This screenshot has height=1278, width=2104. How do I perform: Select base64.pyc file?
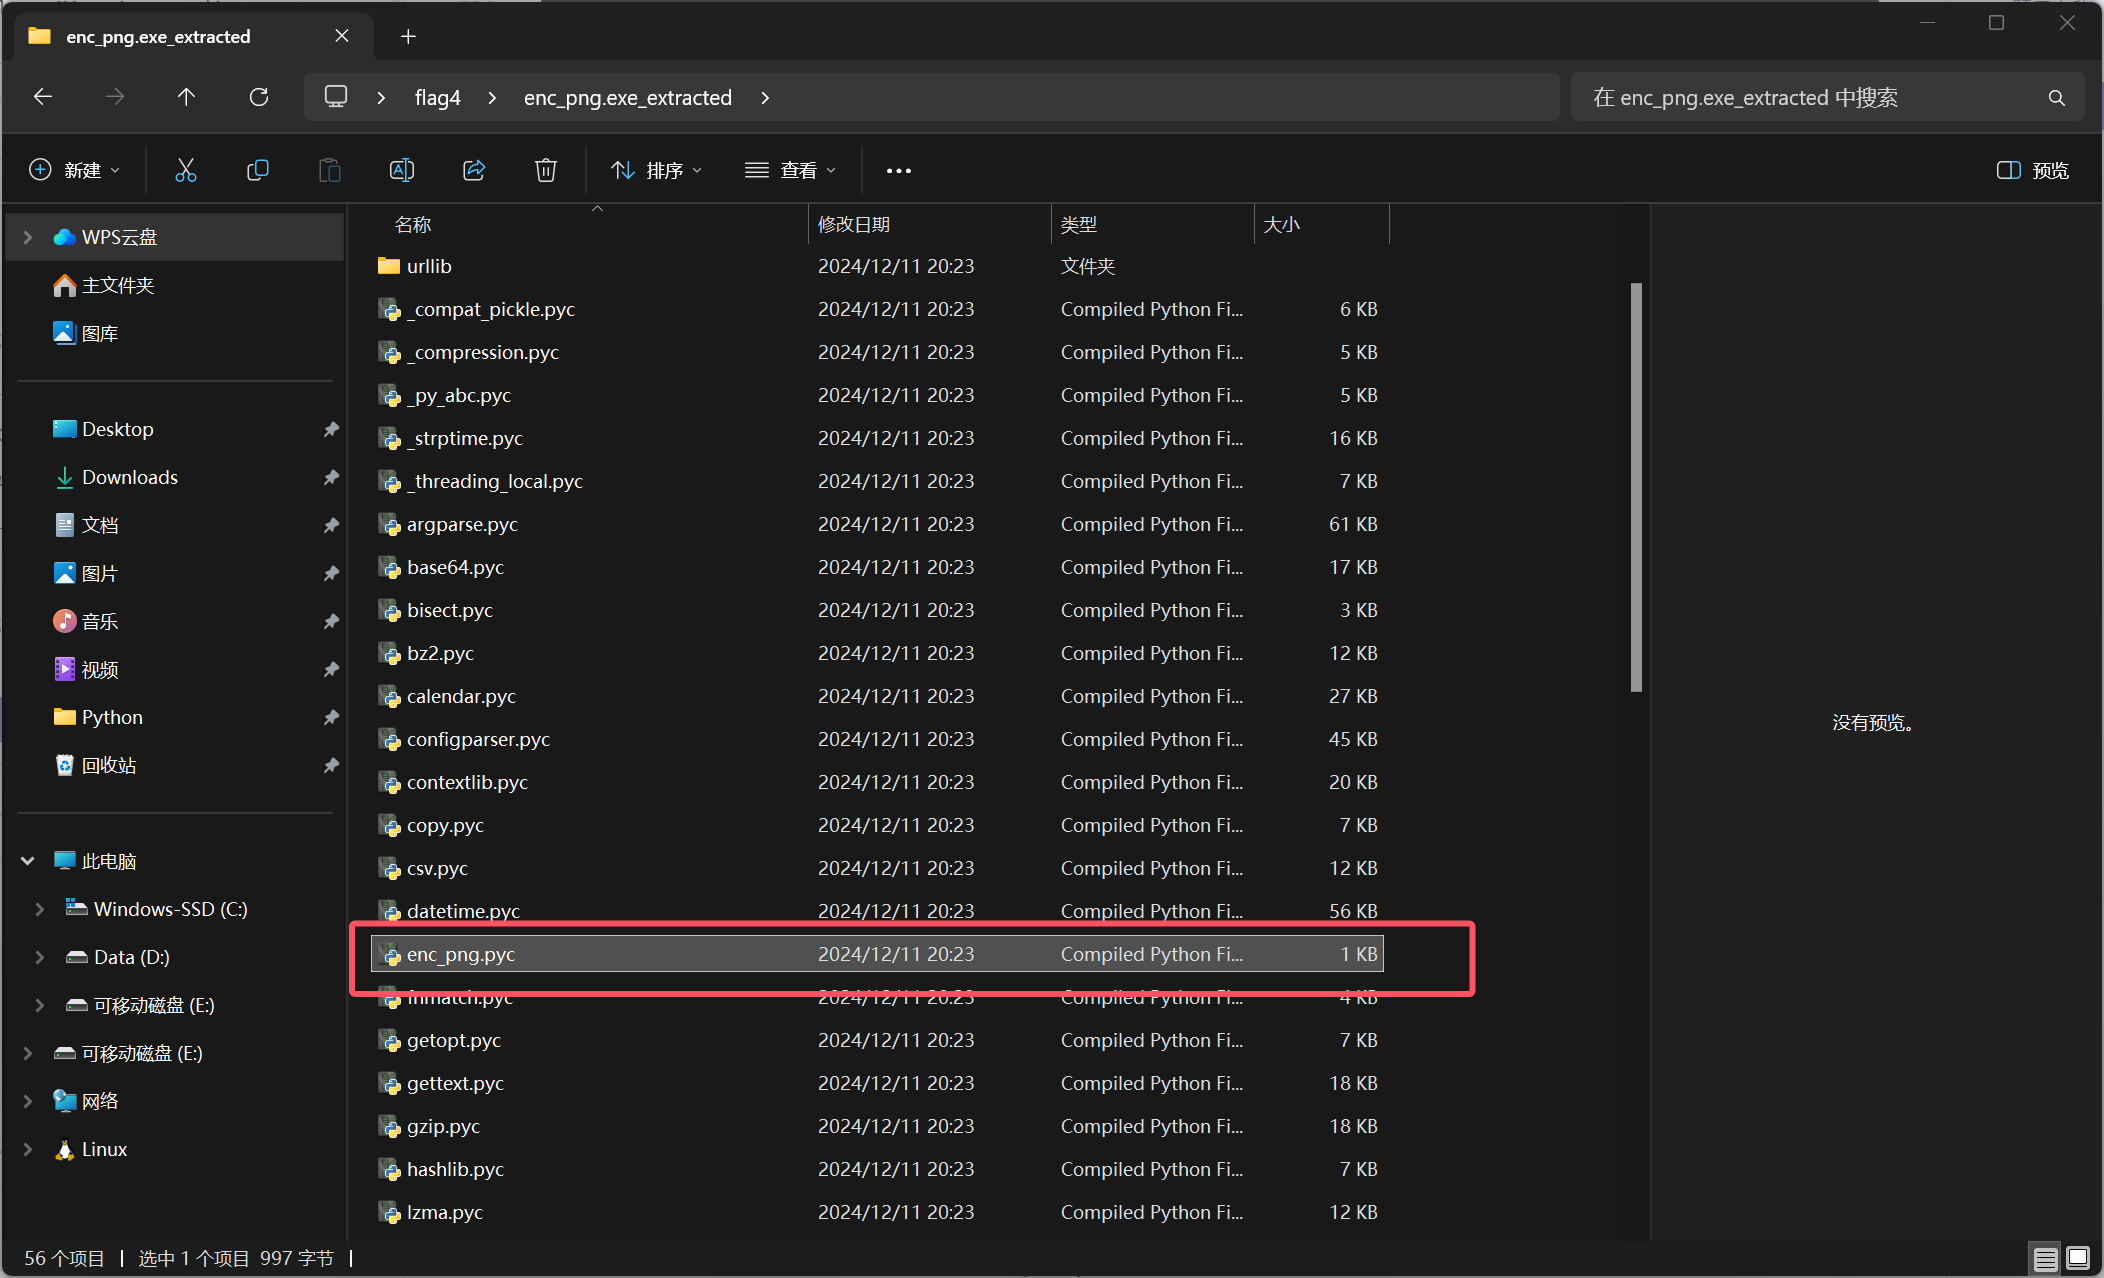point(878,567)
